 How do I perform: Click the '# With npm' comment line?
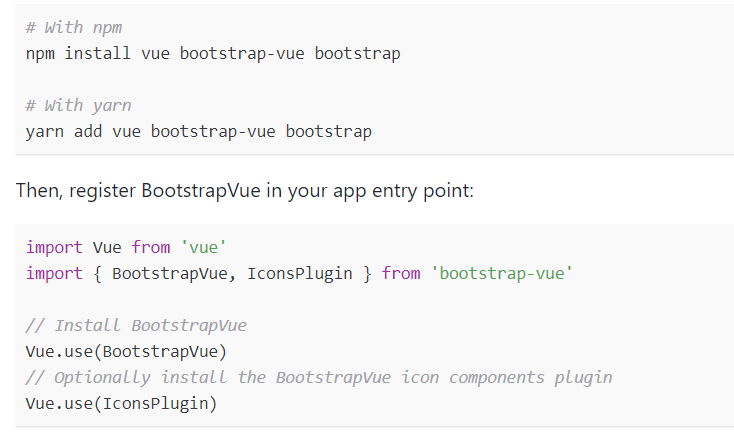[x=74, y=28]
